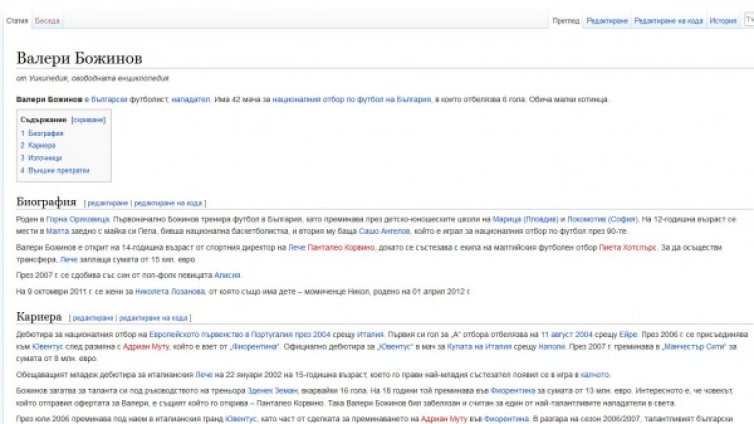Edit Биография section via редактиране link
This screenshot has height=424, width=754.
pos(108,203)
